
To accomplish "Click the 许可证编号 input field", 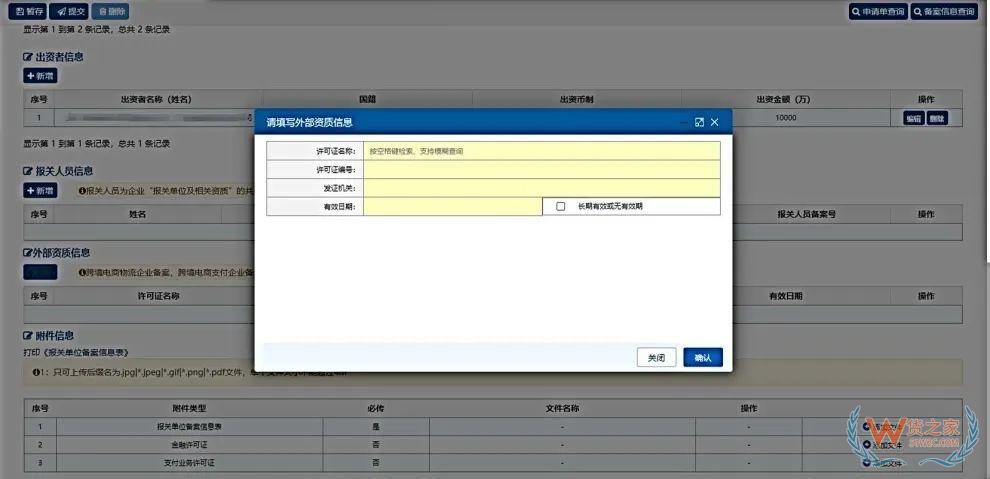I will (541, 170).
